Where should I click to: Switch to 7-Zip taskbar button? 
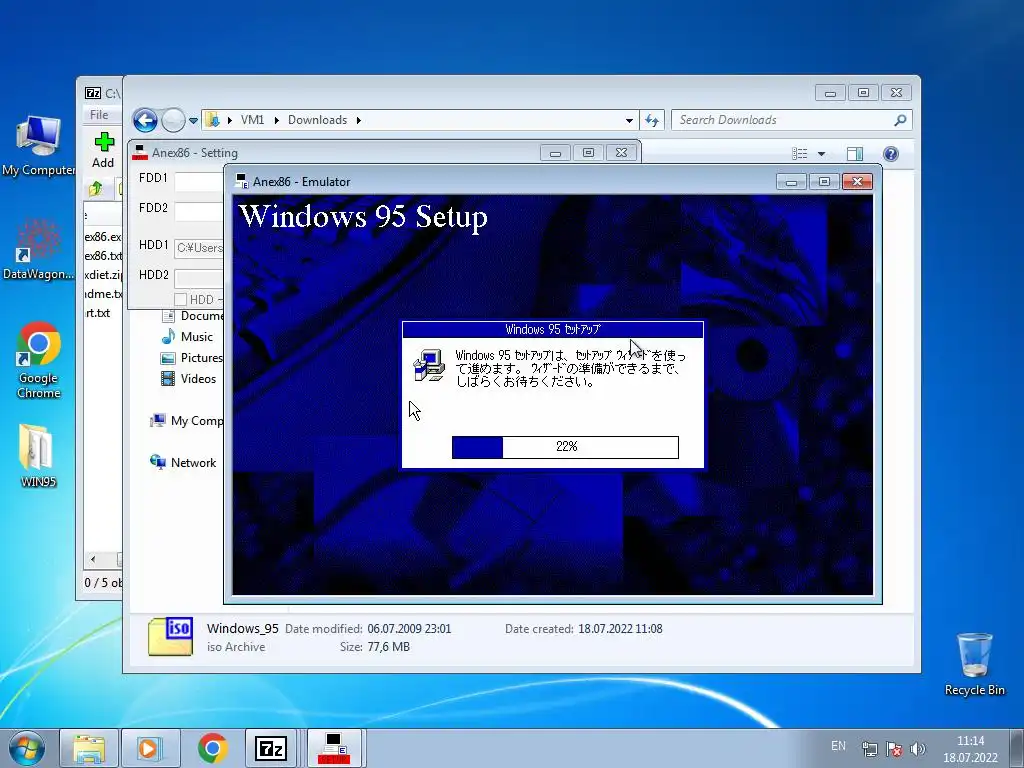271,748
